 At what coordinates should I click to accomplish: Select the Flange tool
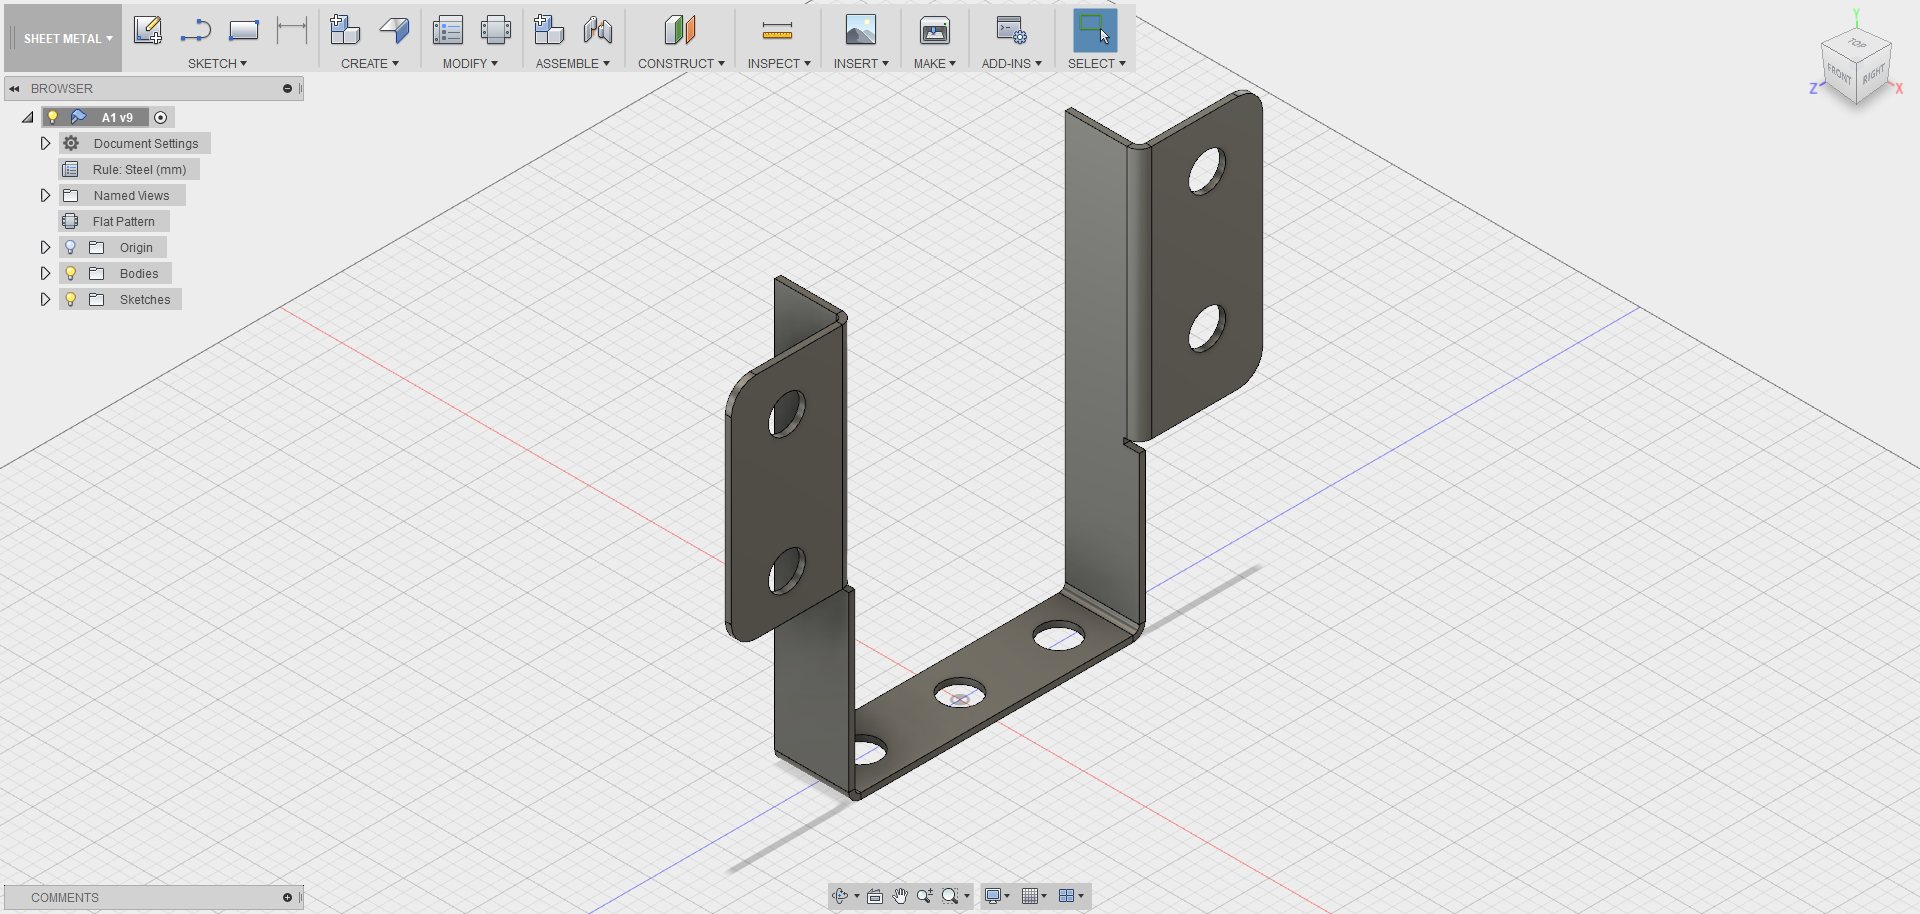pyautogui.click(x=394, y=30)
